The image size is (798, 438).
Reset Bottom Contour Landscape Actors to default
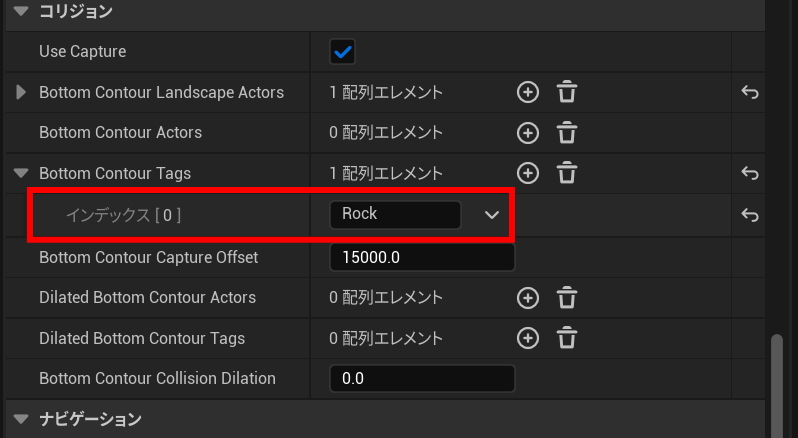click(750, 93)
